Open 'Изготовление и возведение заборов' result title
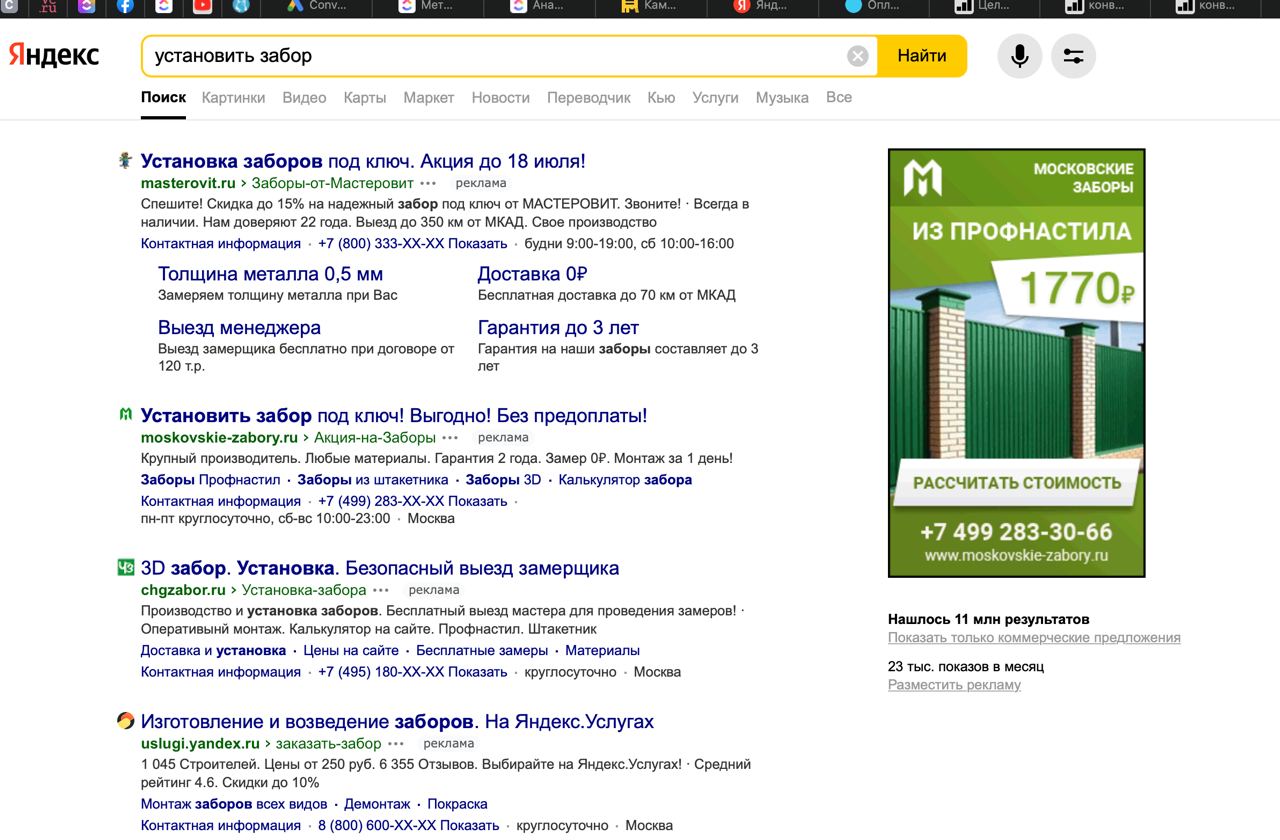1280x840 pixels. 397,721
